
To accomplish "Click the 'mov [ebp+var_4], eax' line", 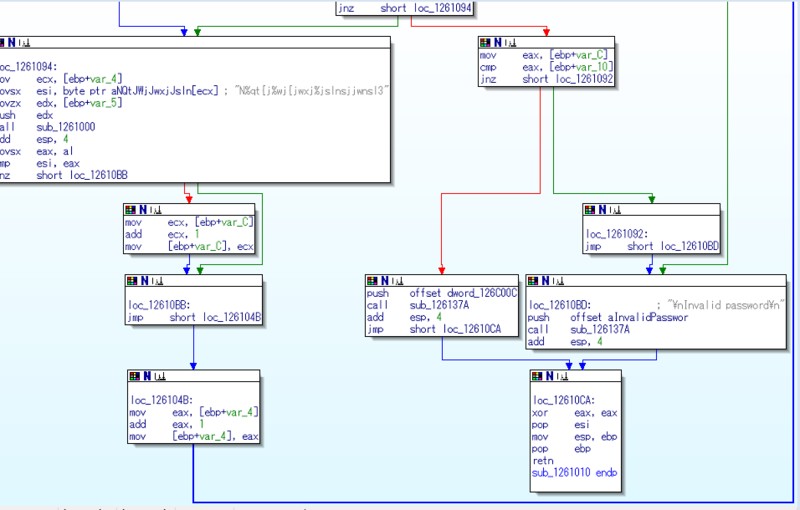I will pyautogui.click(x=194, y=437).
